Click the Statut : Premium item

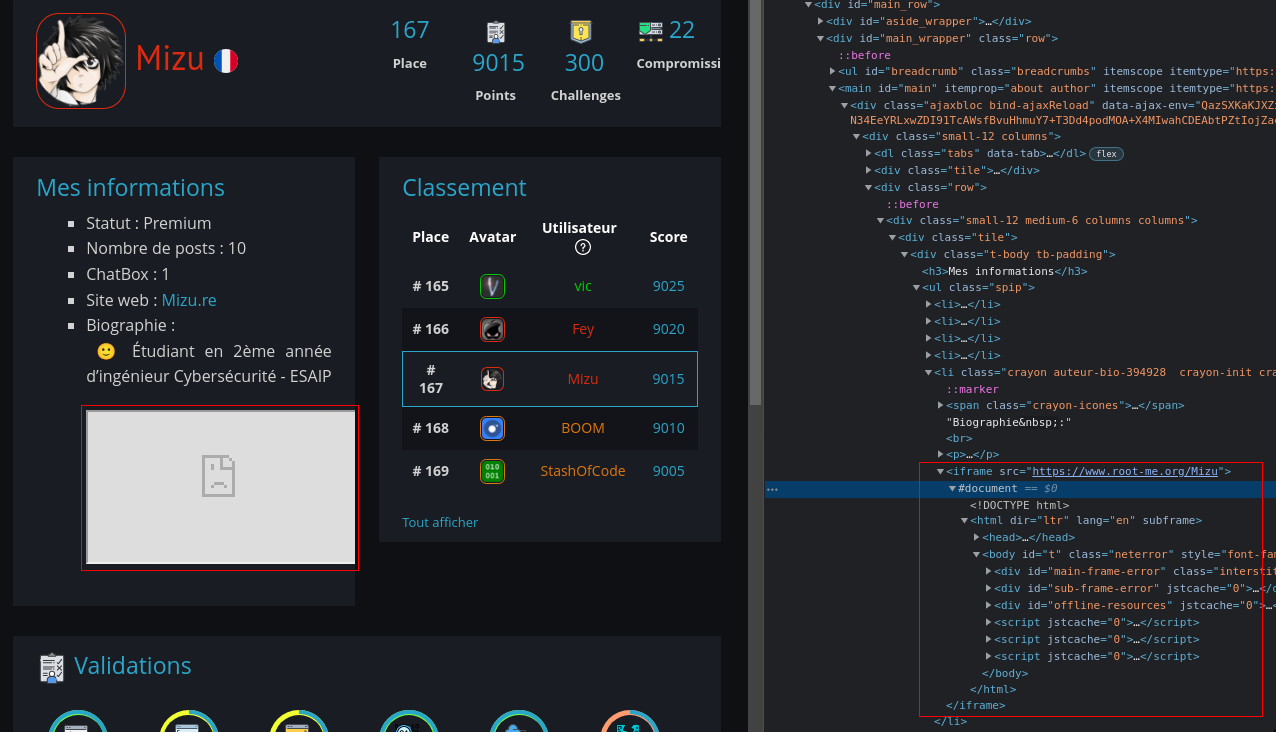point(149,223)
